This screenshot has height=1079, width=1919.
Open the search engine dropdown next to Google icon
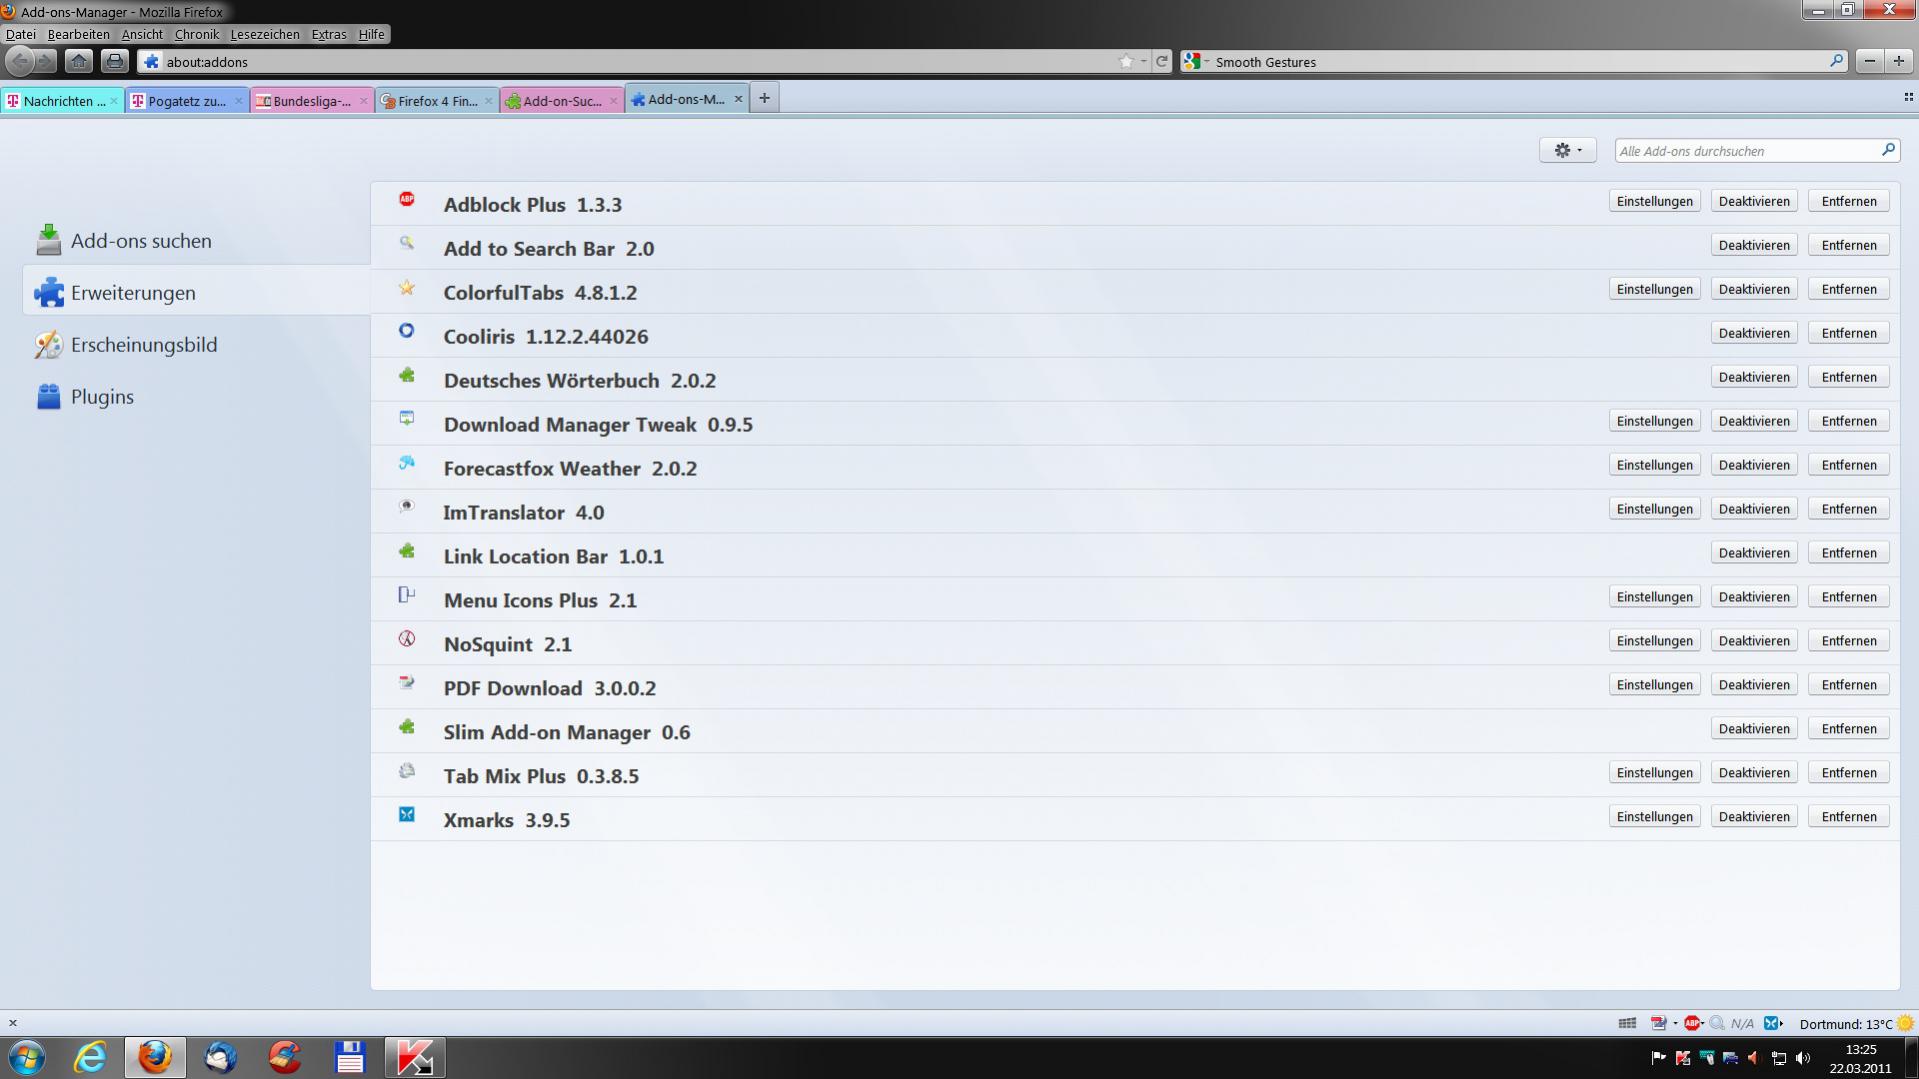[1207, 61]
